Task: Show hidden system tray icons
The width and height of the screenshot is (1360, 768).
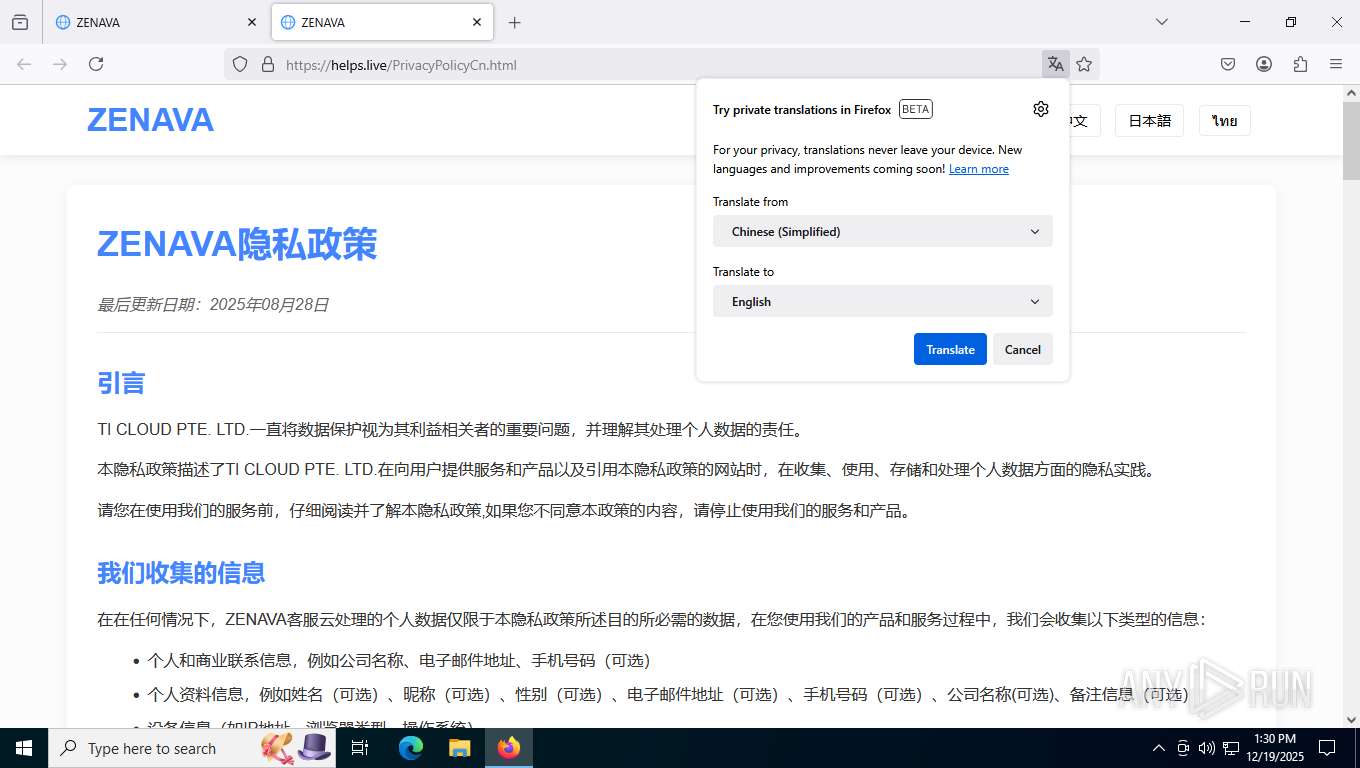Action: point(1159,748)
